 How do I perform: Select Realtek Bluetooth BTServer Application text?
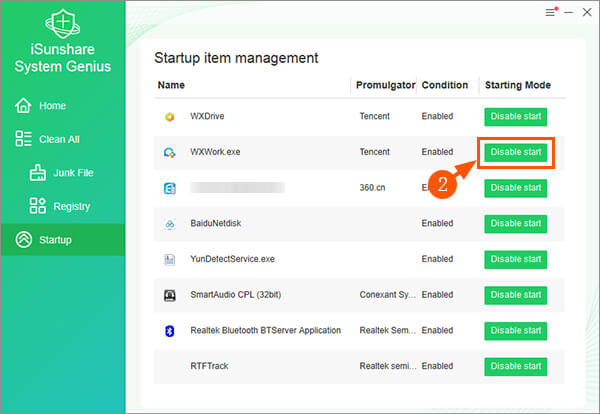(x=266, y=331)
